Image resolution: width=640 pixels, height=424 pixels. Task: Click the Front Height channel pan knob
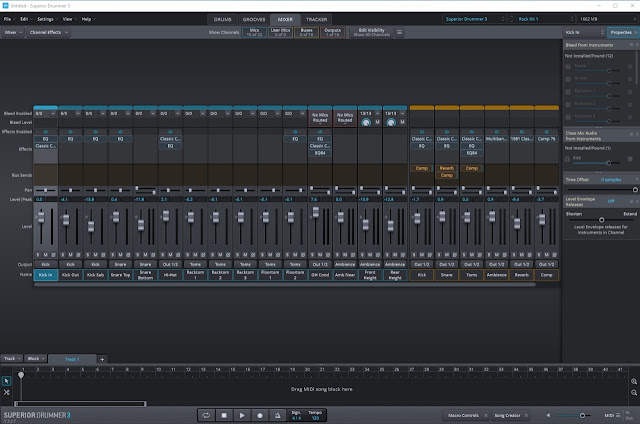point(366,122)
